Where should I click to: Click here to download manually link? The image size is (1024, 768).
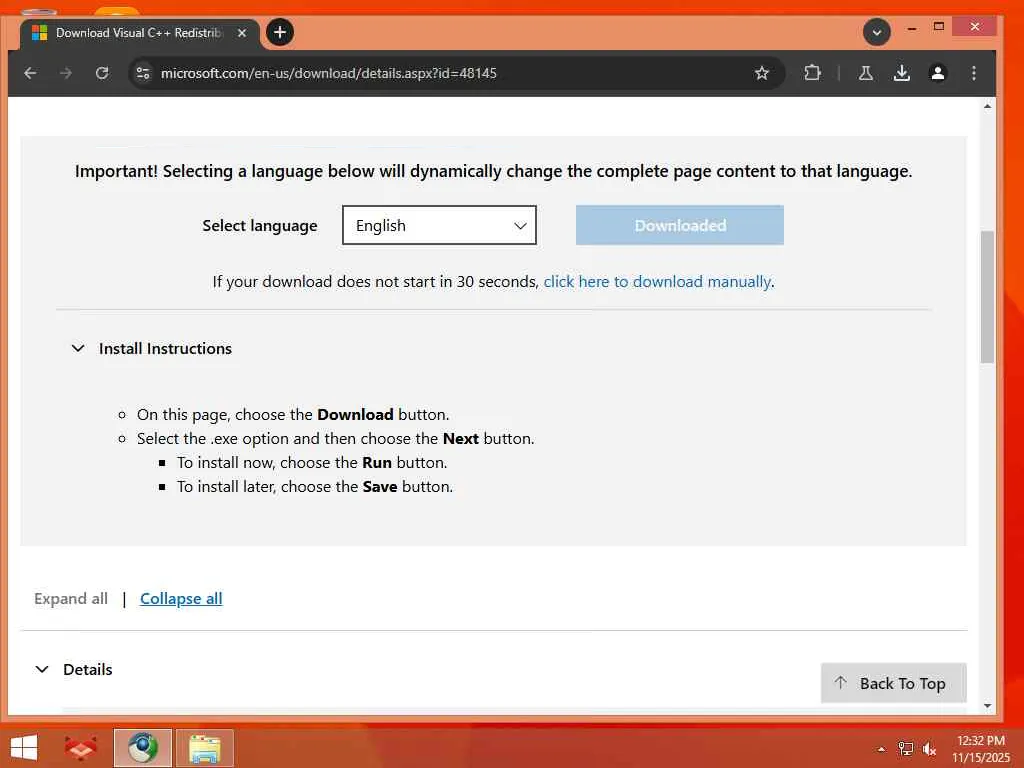(x=658, y=281)
